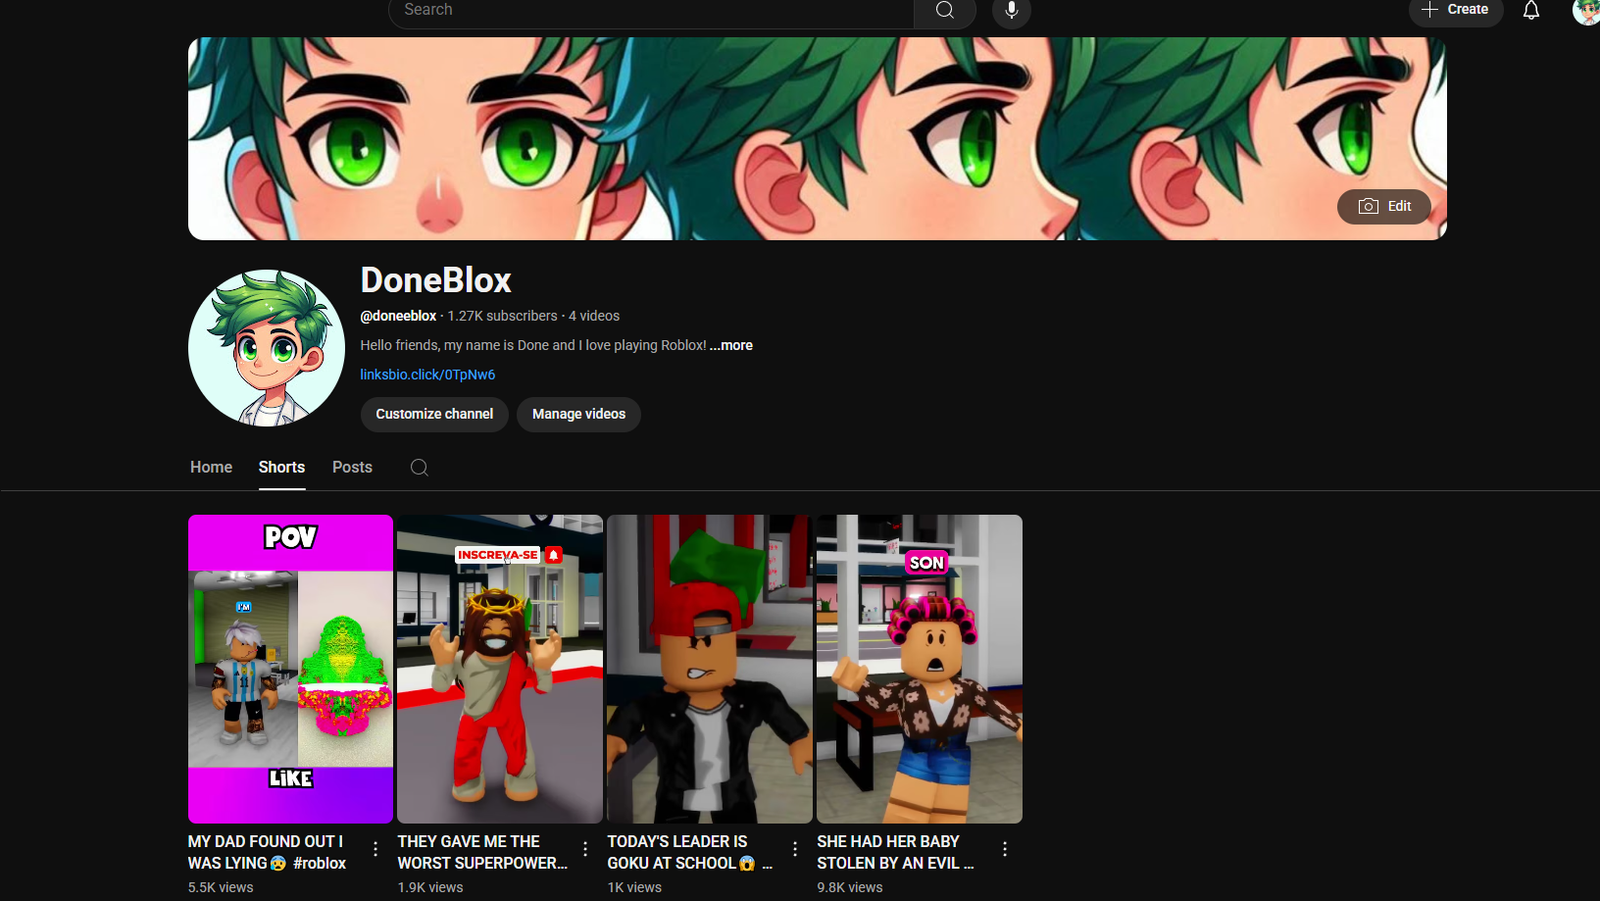The width and height of the screenshot is (1600, 901).
Task: Click the 4 videos count text
Action: [x=594, y=316]
